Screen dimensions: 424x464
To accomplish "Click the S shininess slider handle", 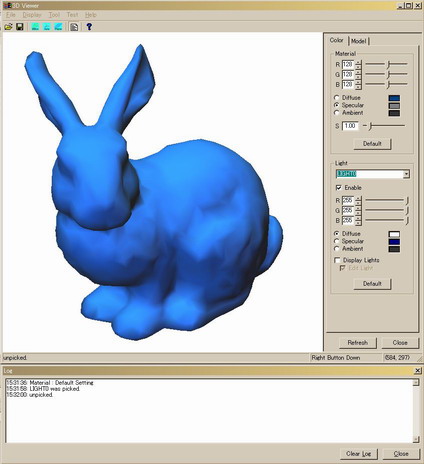I will tap(370, 126).
